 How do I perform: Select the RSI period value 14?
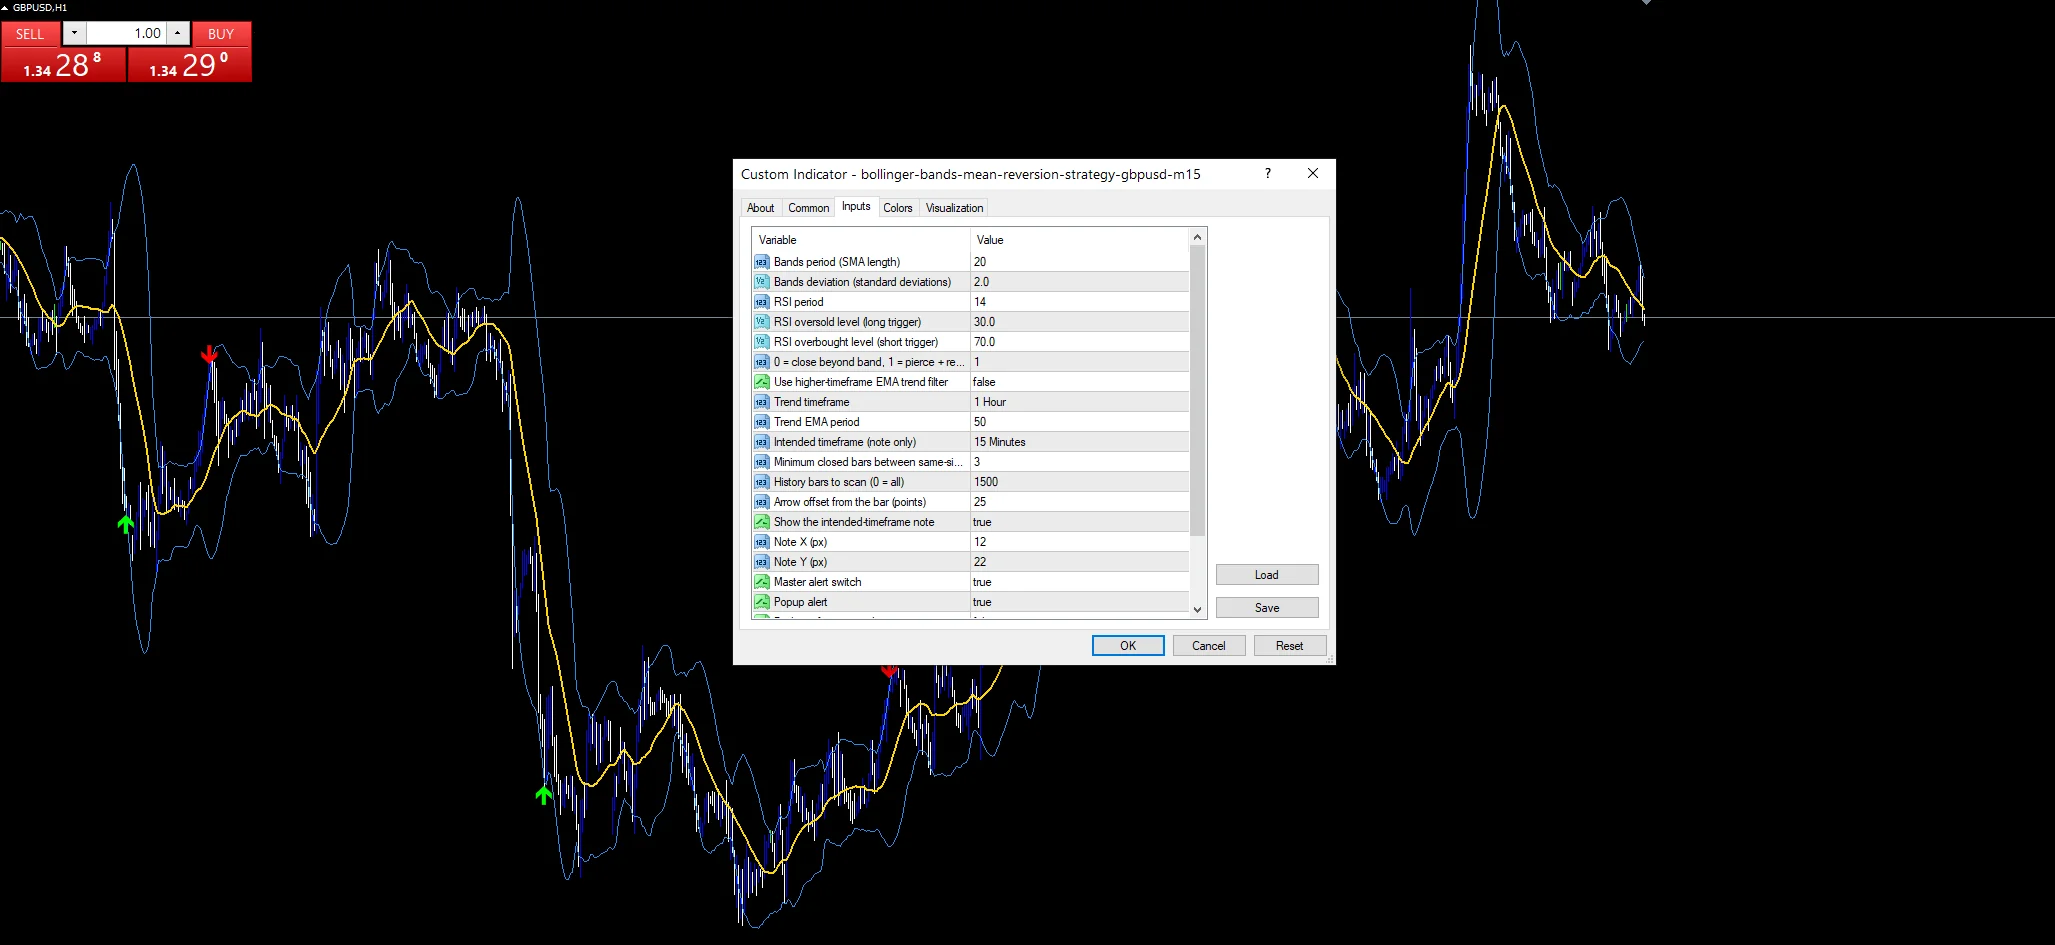(1079, 302)
